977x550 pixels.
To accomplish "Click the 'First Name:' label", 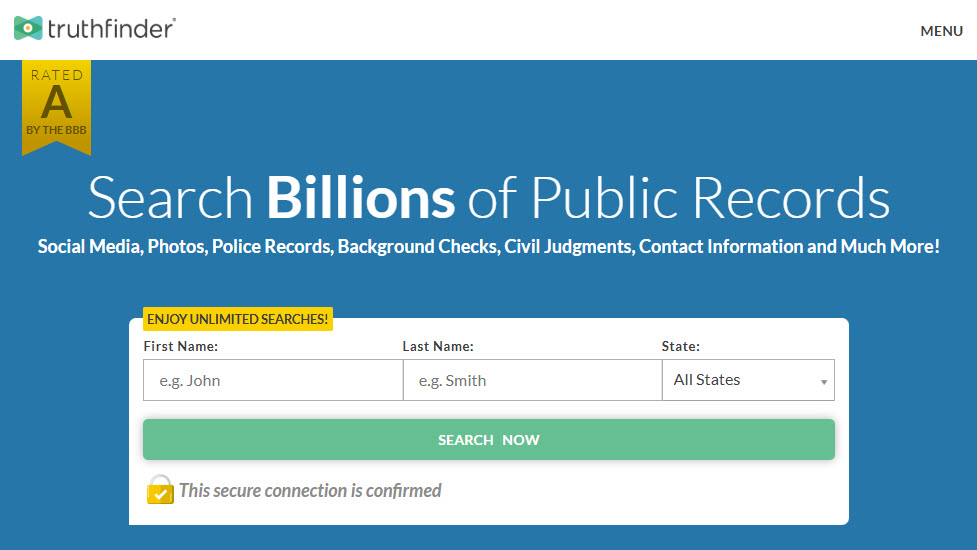I will [x=181, y=346].
